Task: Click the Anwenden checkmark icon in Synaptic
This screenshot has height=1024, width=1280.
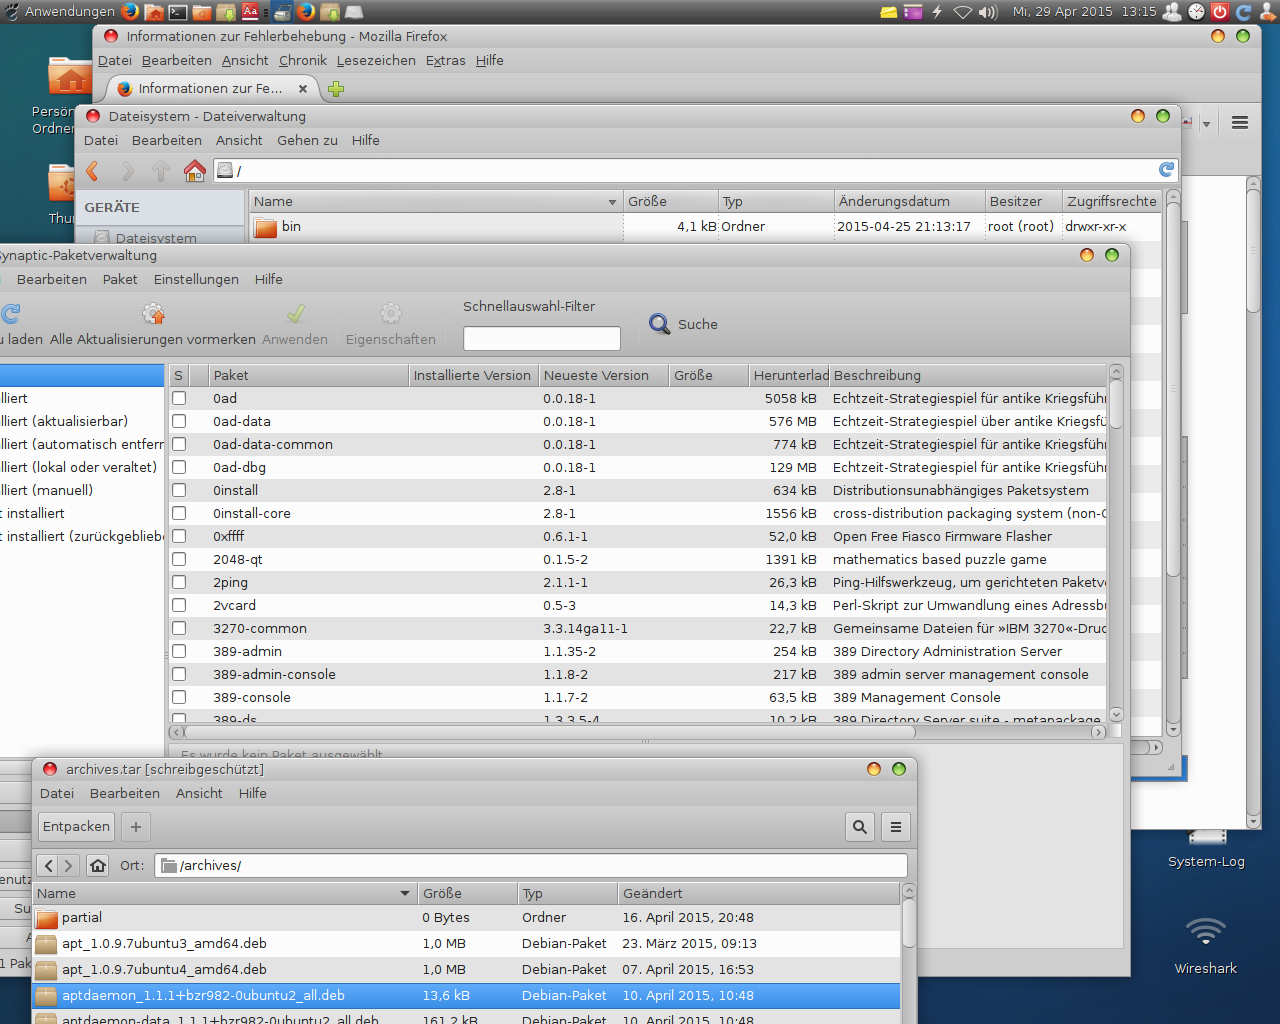Action: coord(295,314)
